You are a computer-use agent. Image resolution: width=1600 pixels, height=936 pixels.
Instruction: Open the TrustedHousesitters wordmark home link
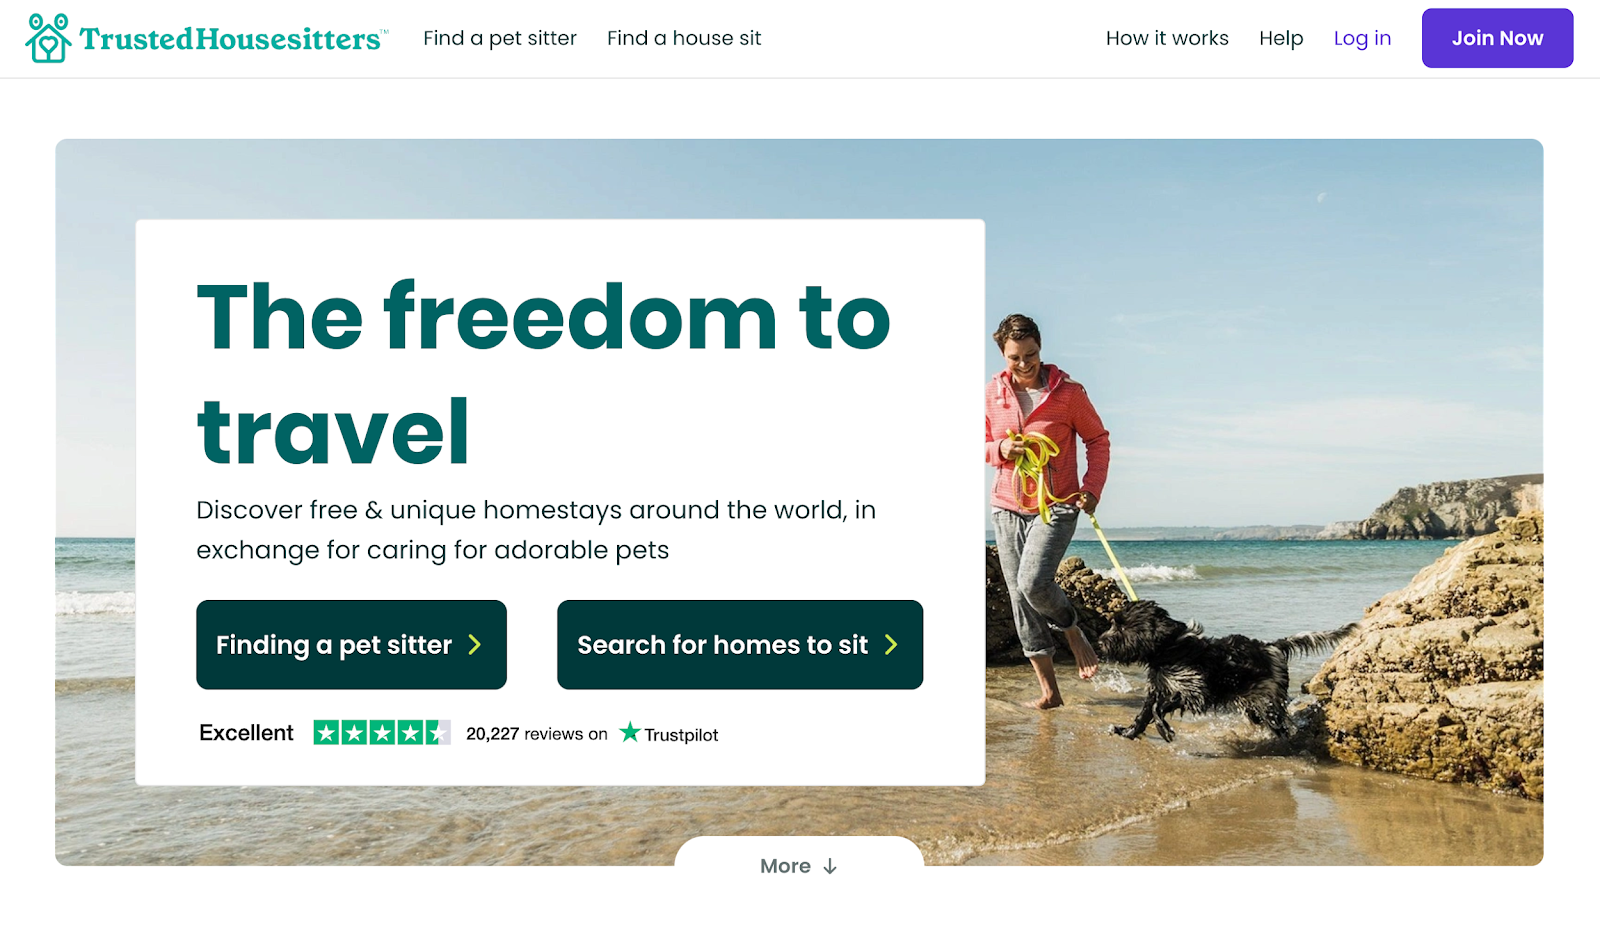tap(232, 38)
